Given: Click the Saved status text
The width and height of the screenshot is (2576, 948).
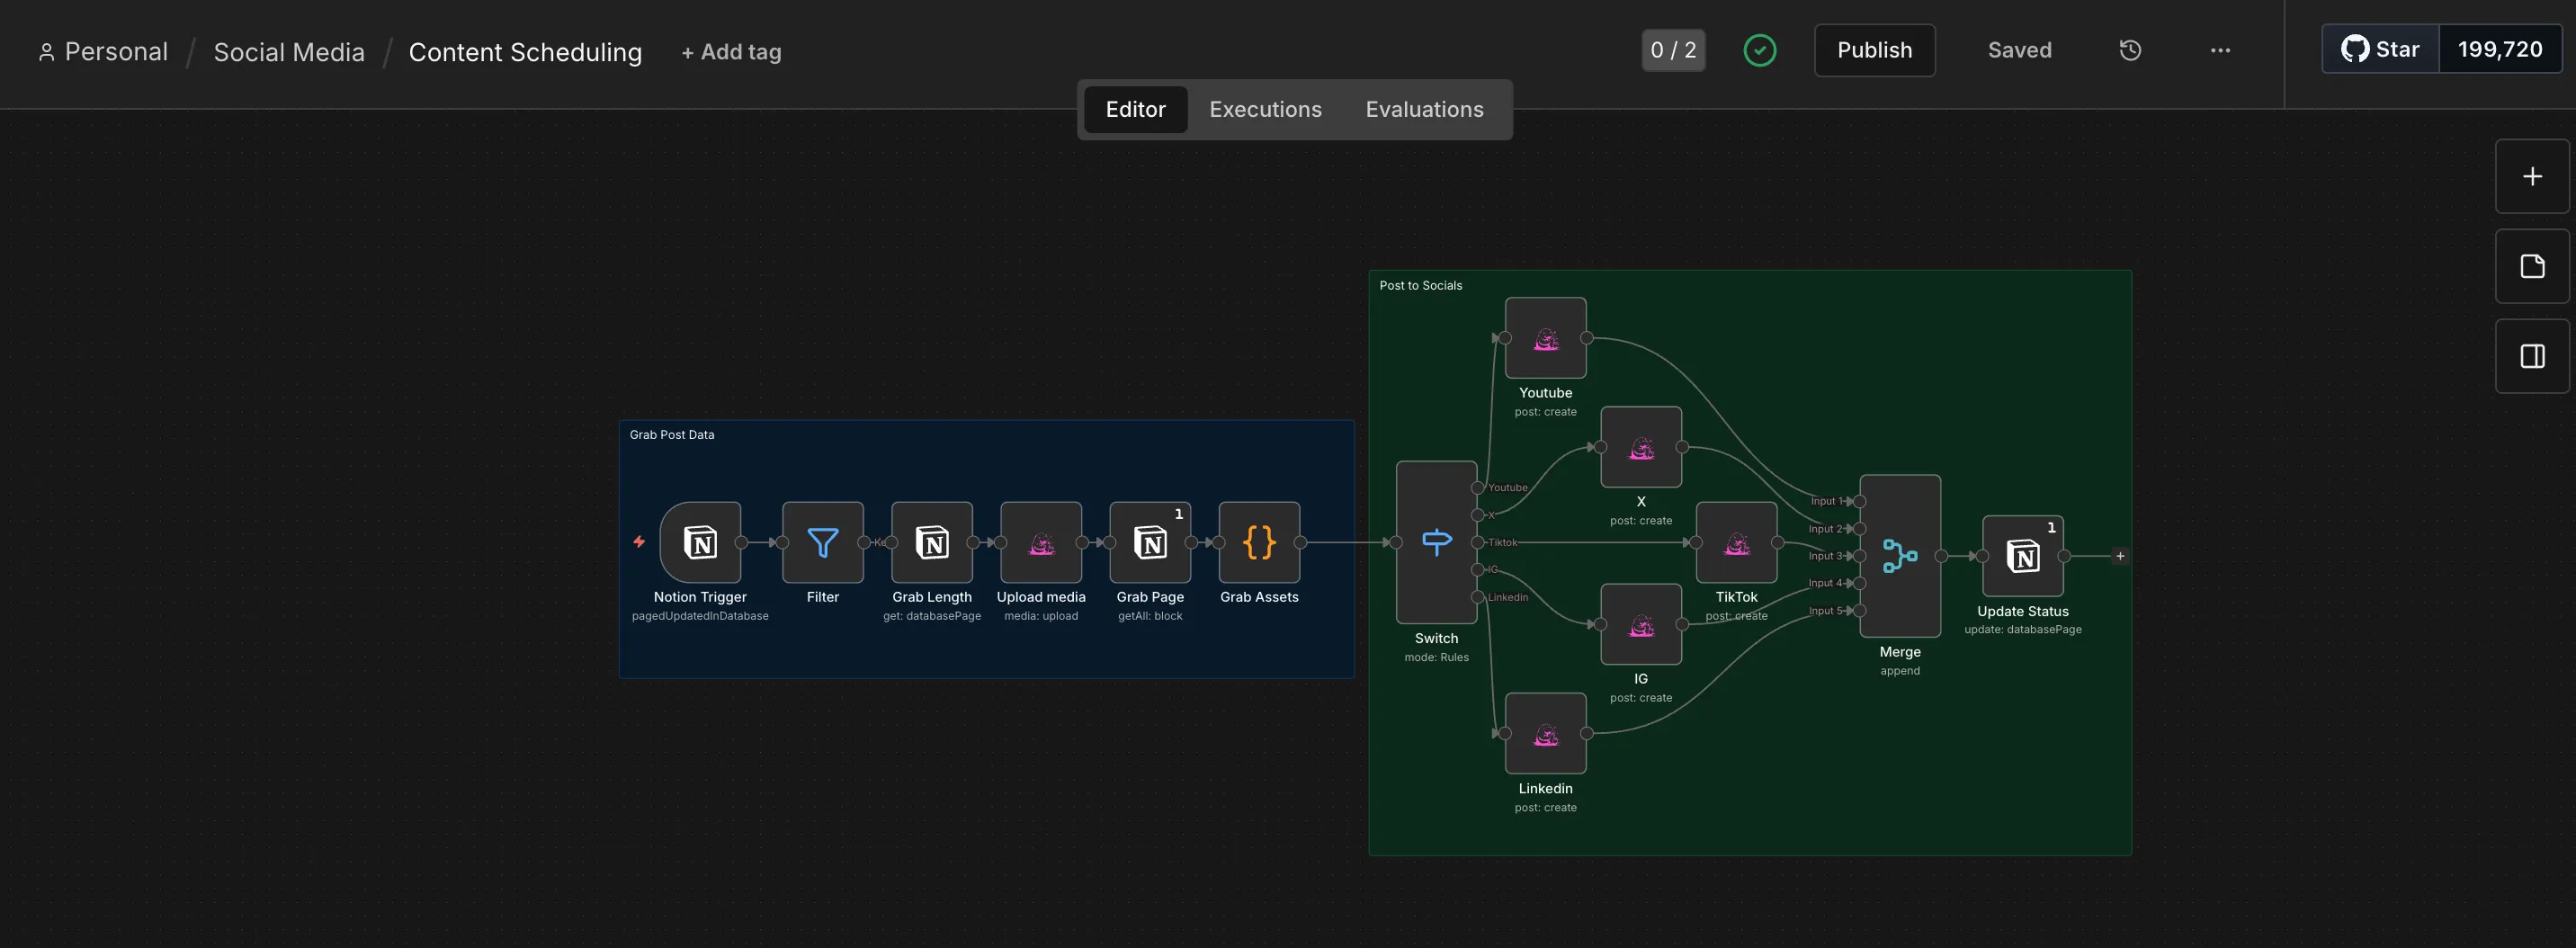Looking at the screenshot, I should [2019, 50].
